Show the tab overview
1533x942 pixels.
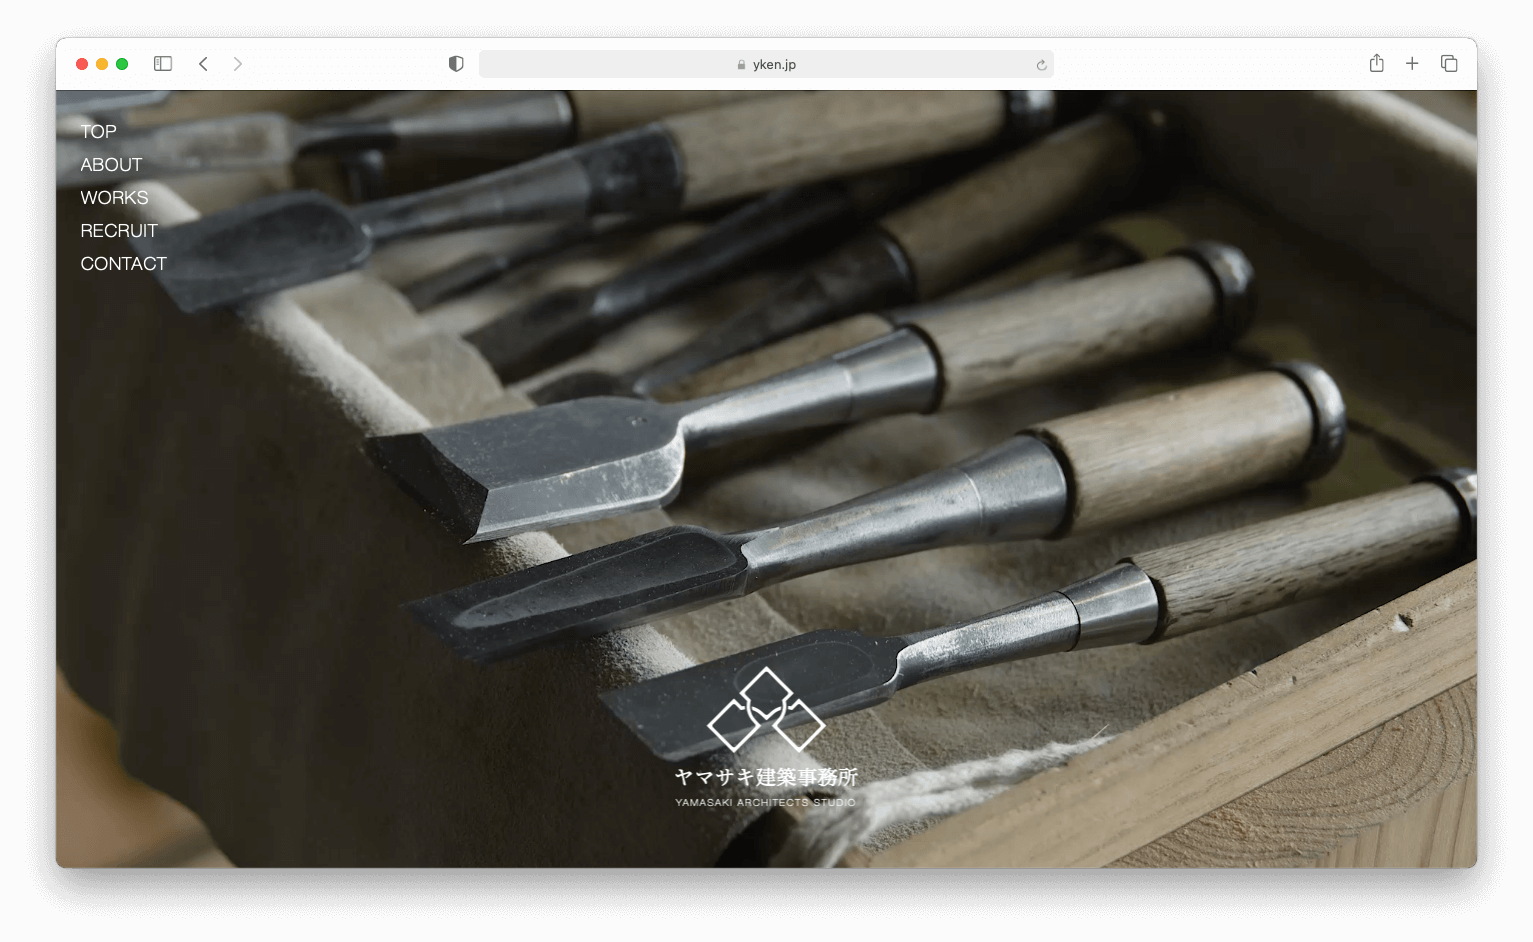coord(1449,64)
